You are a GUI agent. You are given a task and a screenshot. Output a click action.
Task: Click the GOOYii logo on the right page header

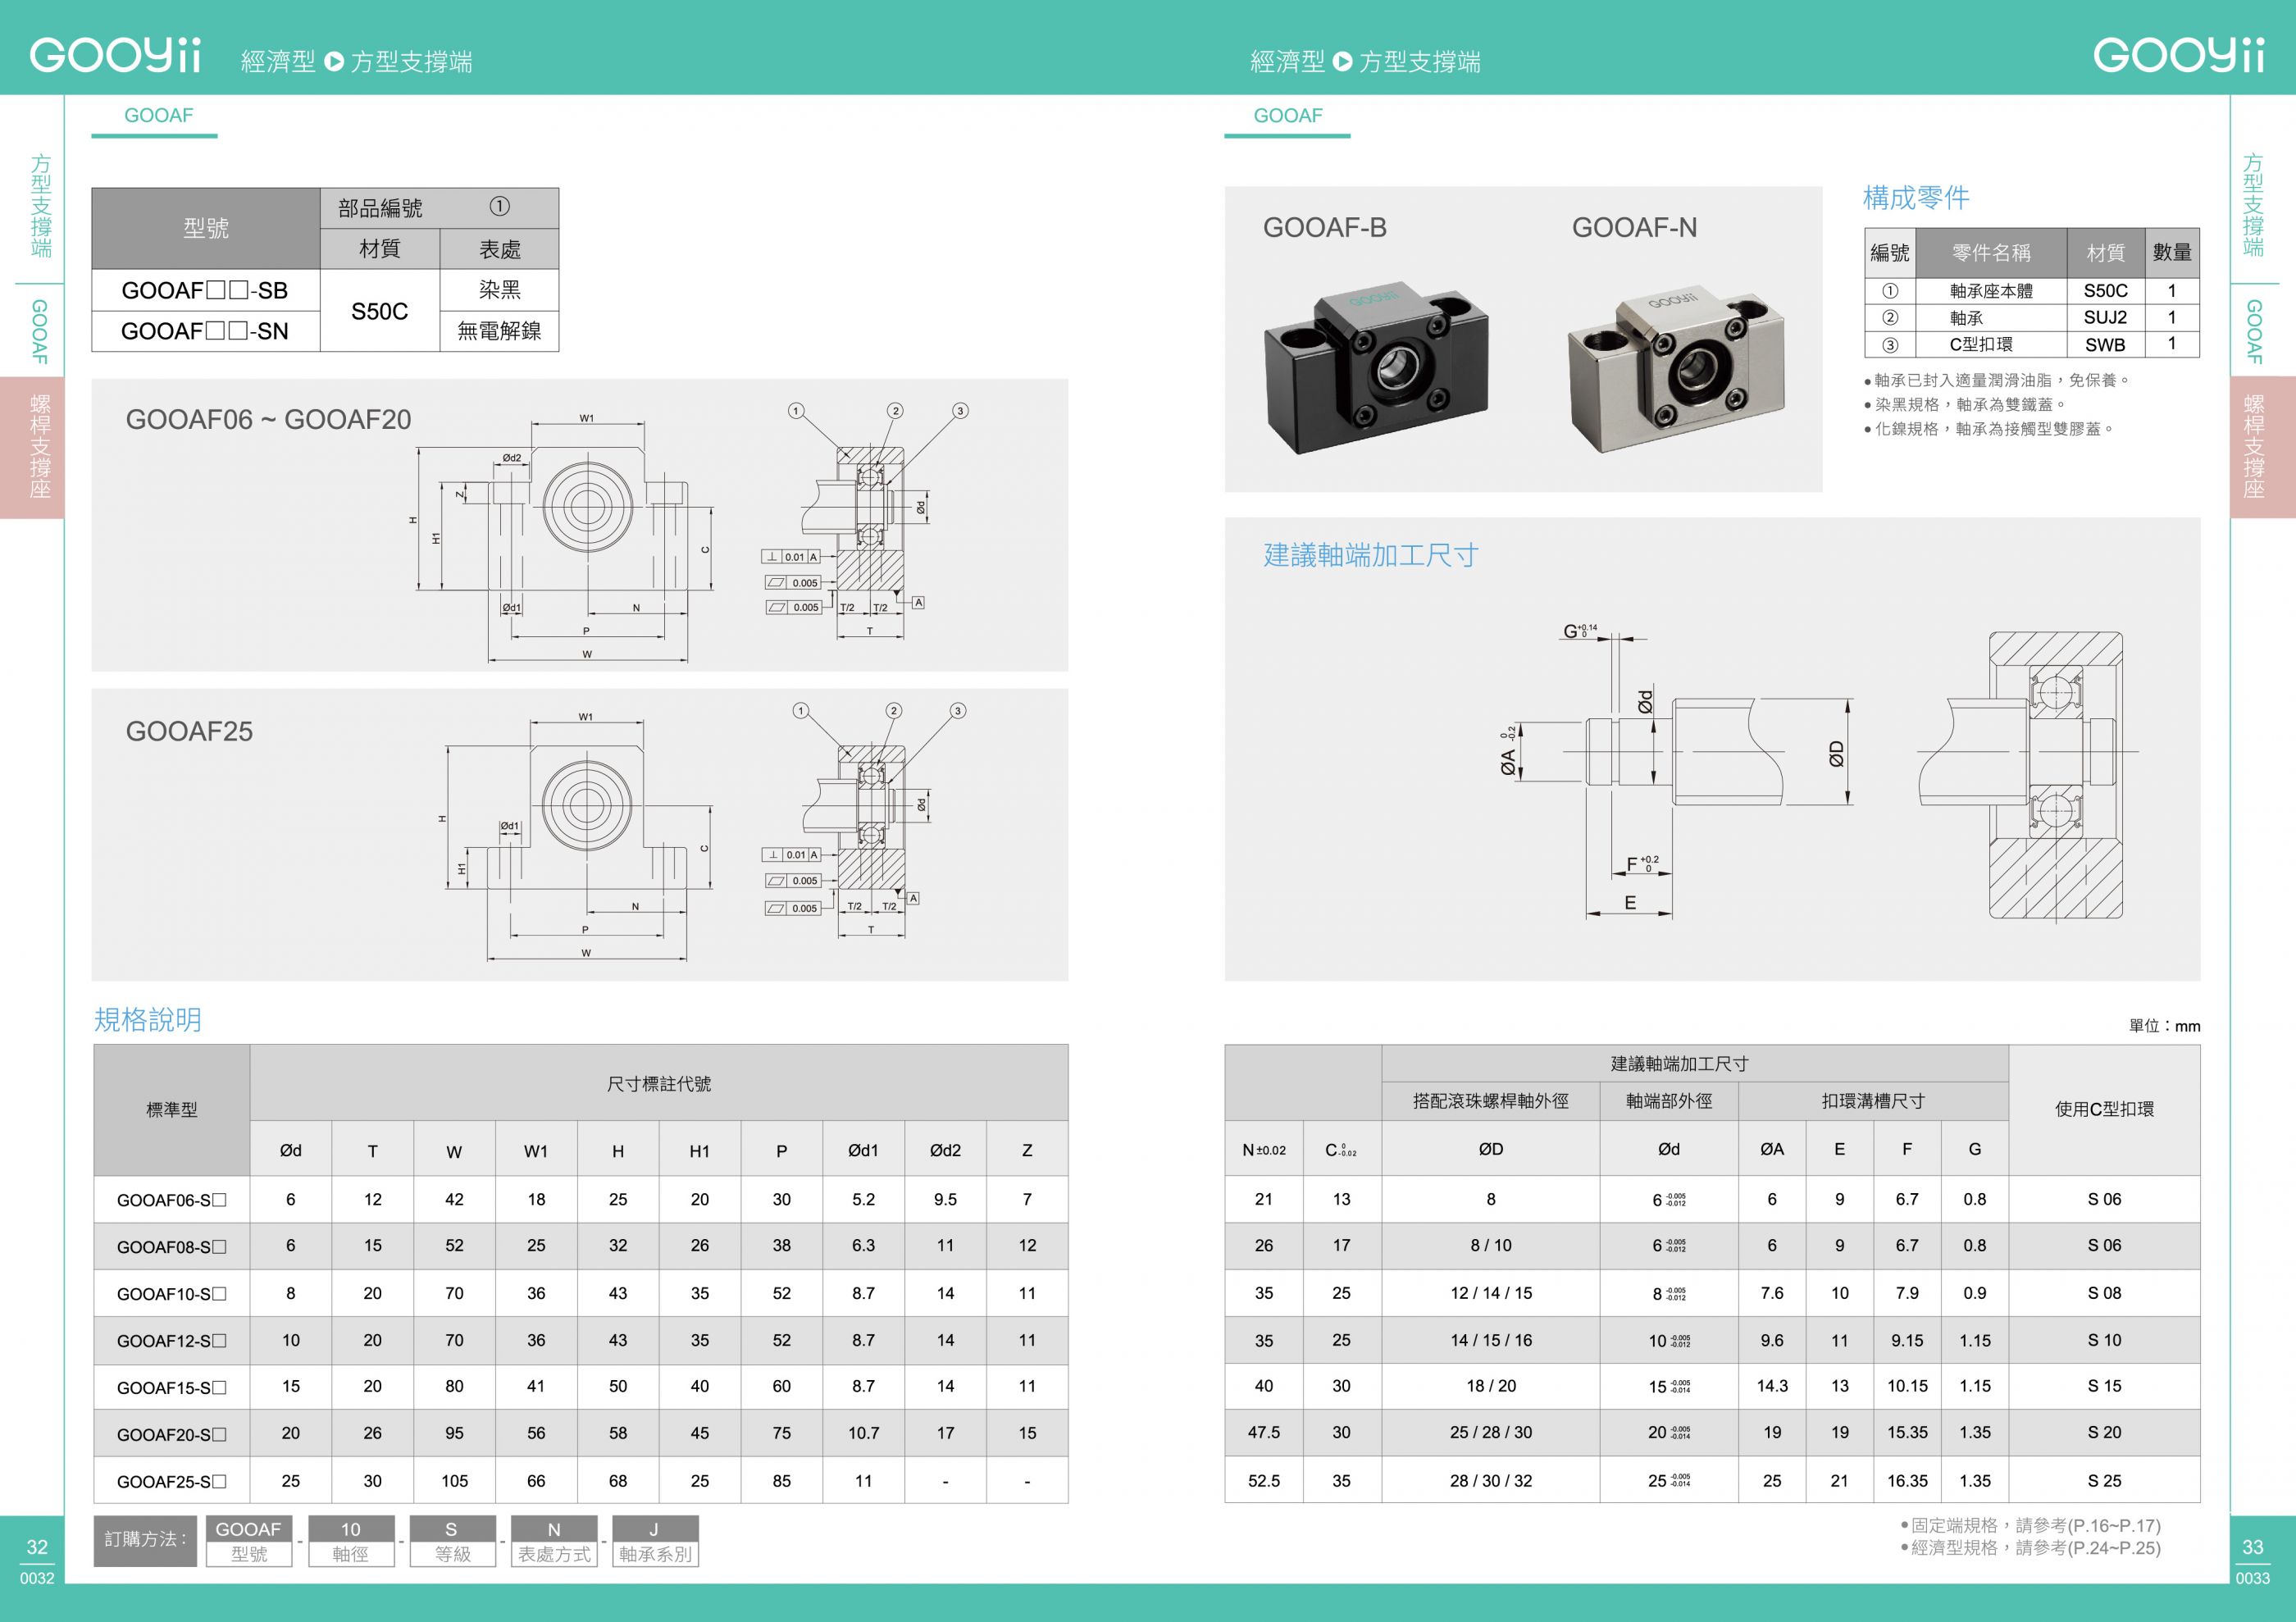point(2178,55)
